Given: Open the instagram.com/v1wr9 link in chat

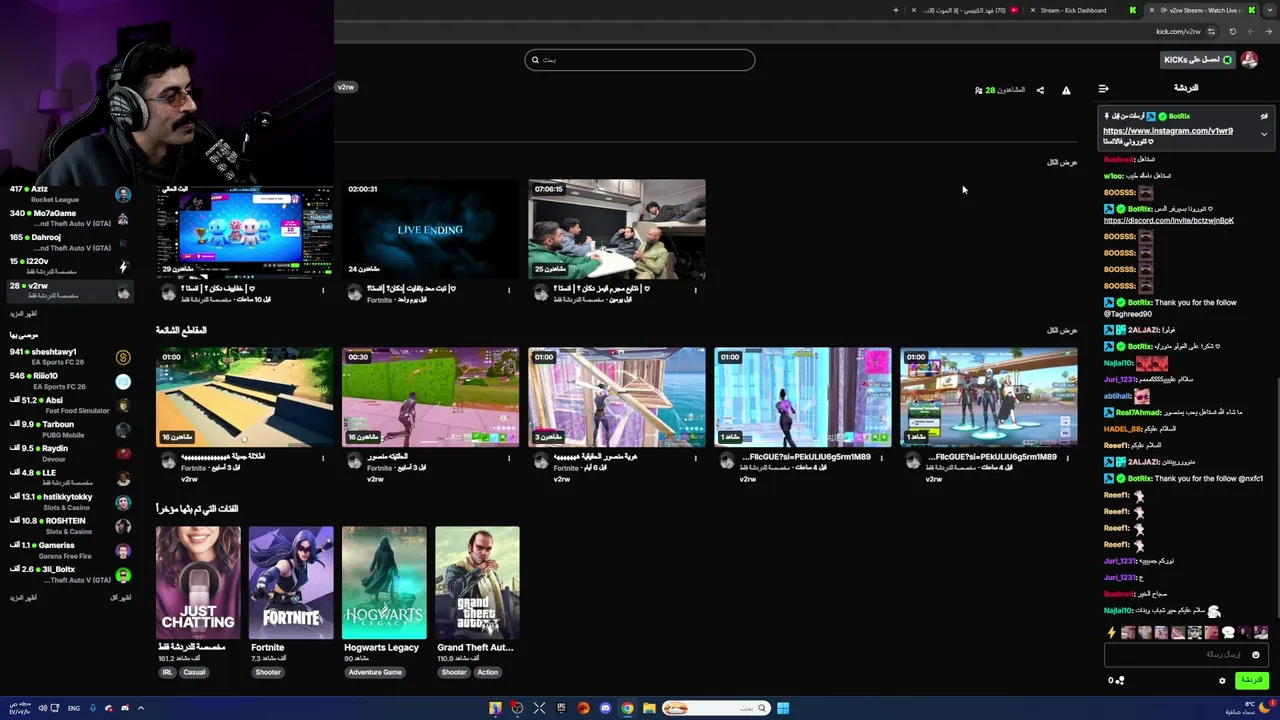Looking at the screenshot, I should (x=1168, y=131).
